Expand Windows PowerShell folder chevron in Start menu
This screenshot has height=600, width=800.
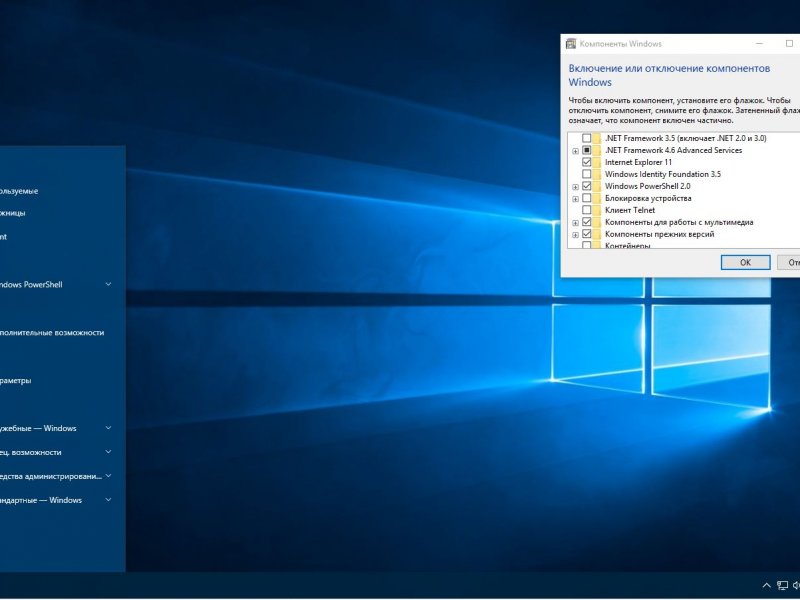(x=108, y=284)
